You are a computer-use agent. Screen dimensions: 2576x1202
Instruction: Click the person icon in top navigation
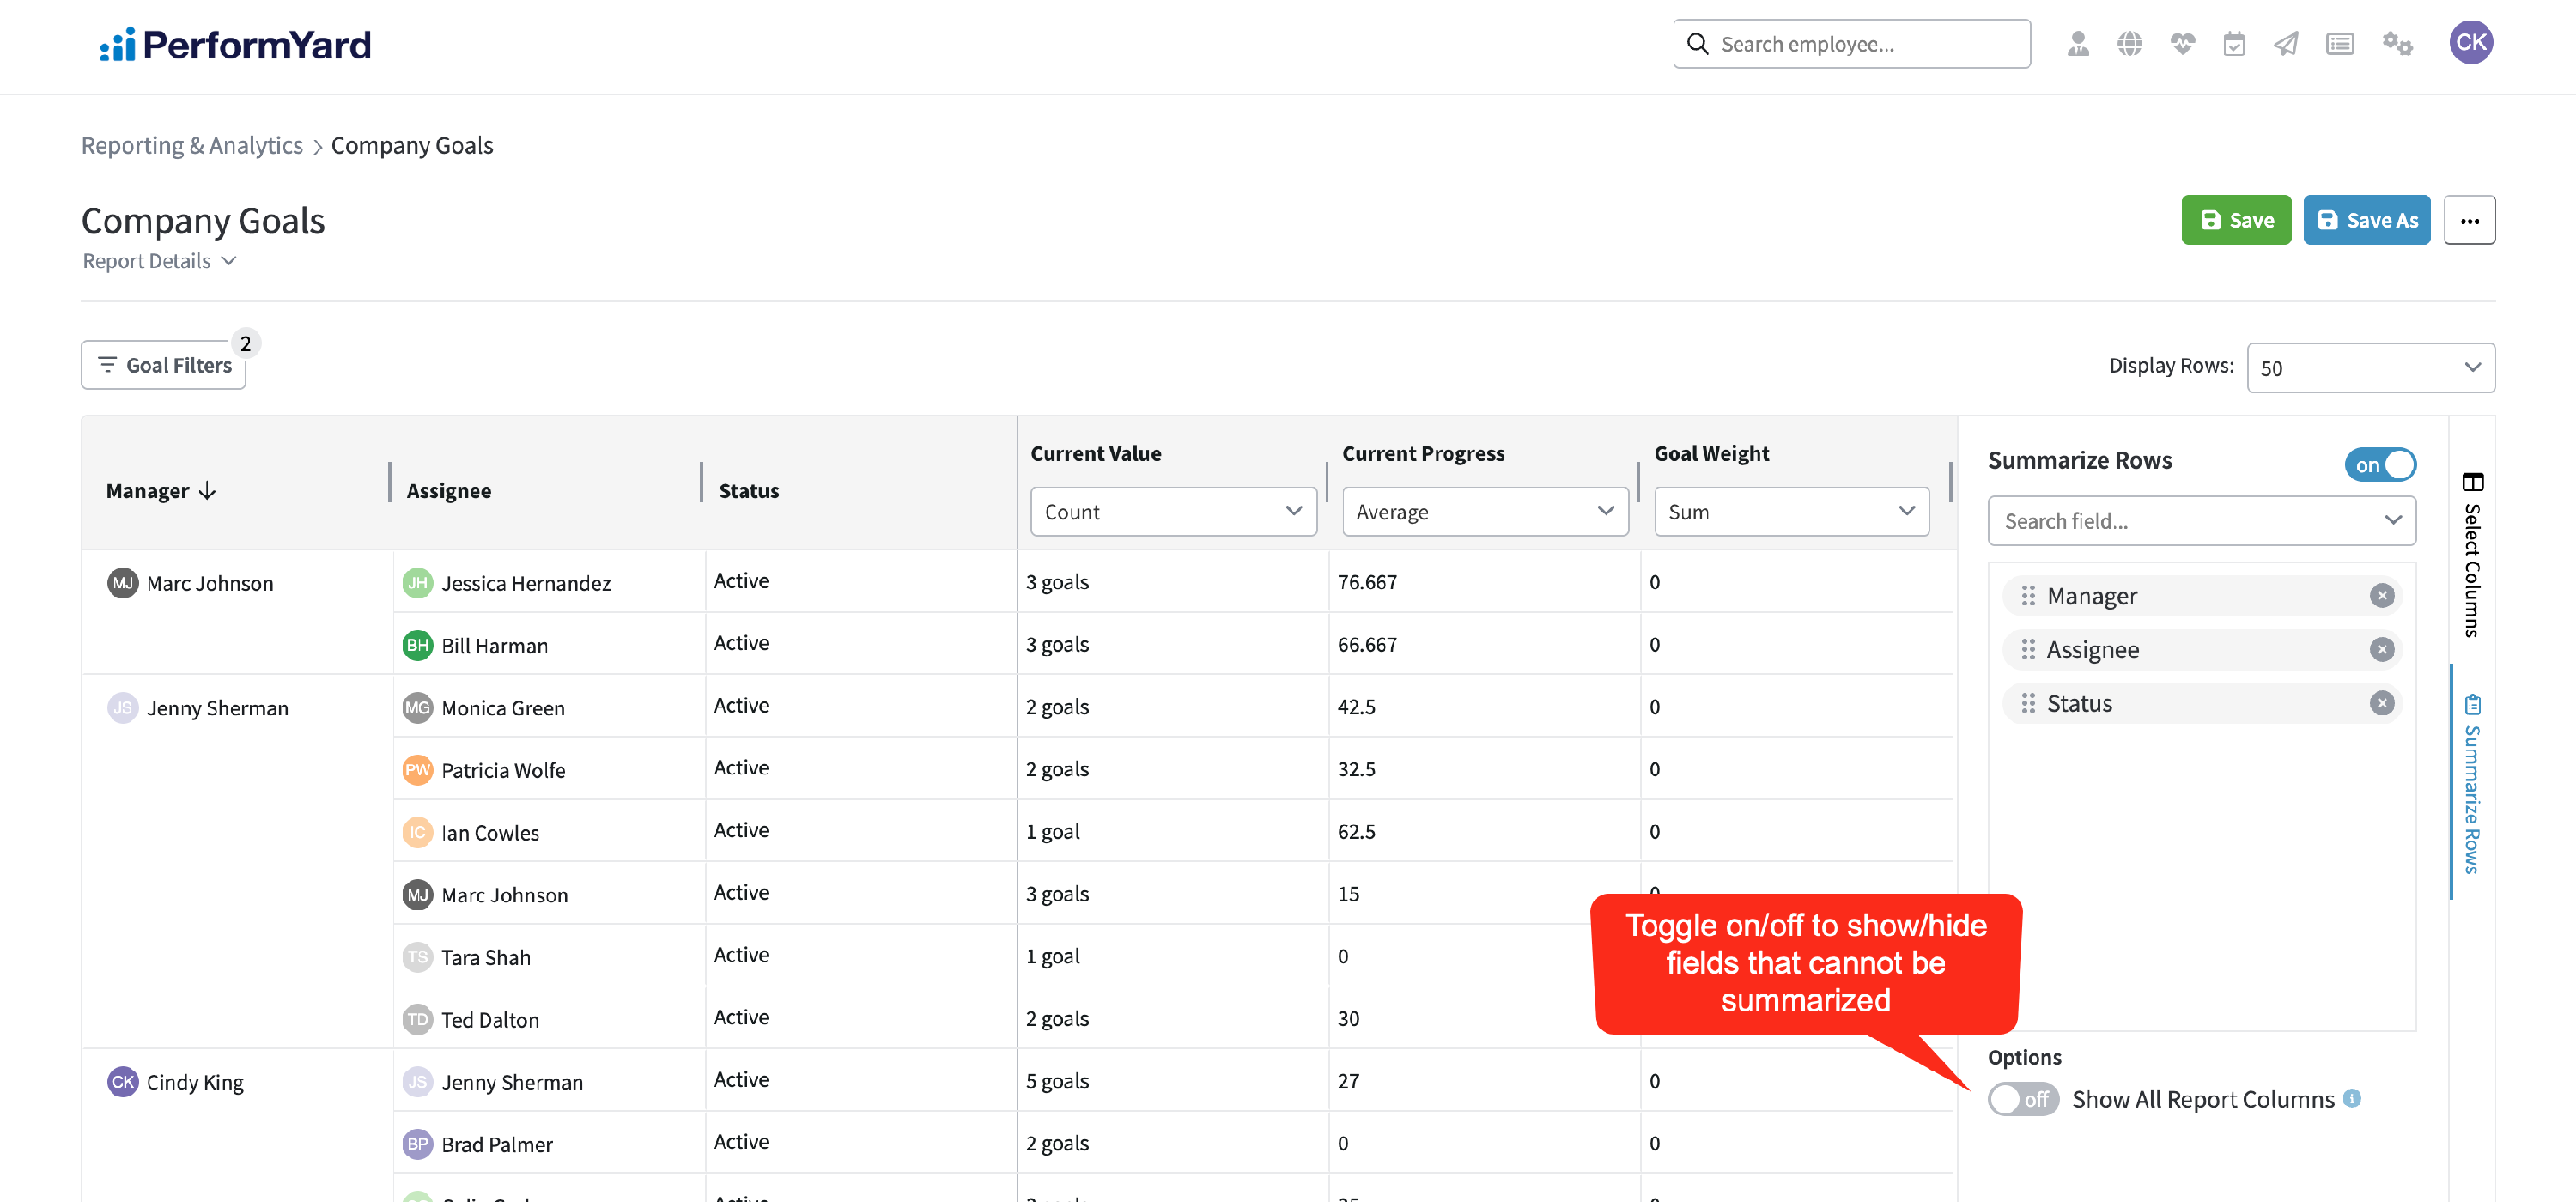(2078, 44)
